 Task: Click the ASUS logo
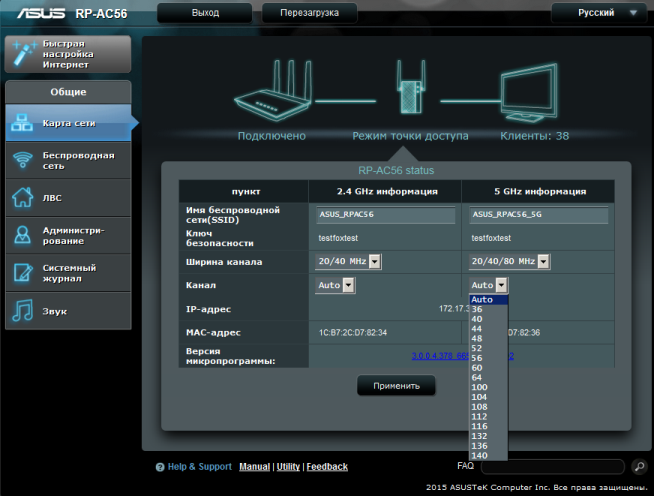(x=41, y=13)
